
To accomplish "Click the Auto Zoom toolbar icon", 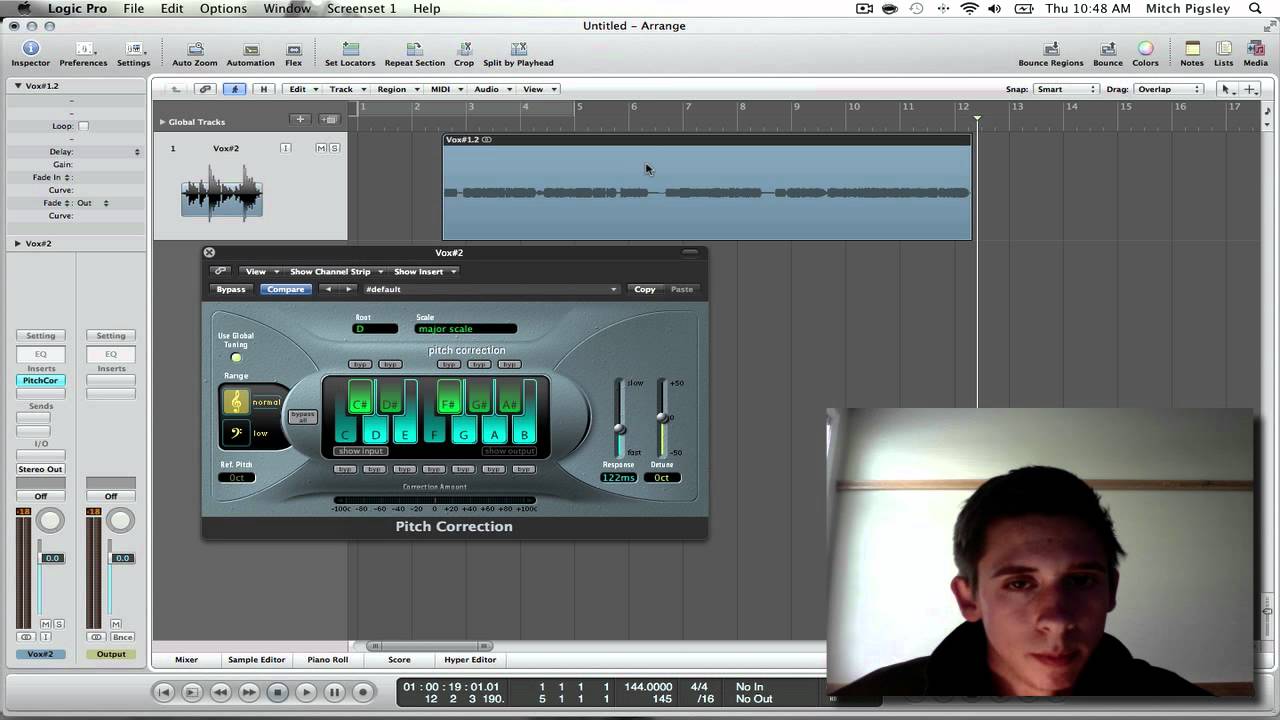I will coord(194,54).
